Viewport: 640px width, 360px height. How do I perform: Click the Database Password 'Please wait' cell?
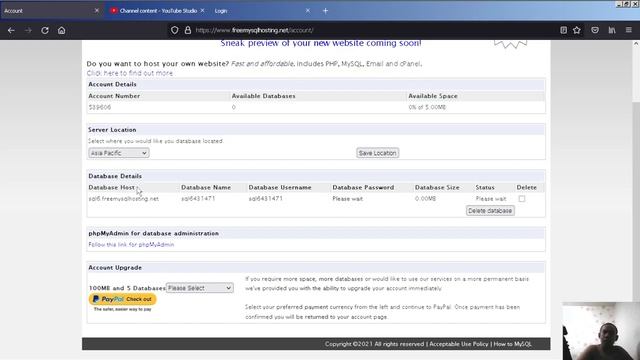point(347,199)
